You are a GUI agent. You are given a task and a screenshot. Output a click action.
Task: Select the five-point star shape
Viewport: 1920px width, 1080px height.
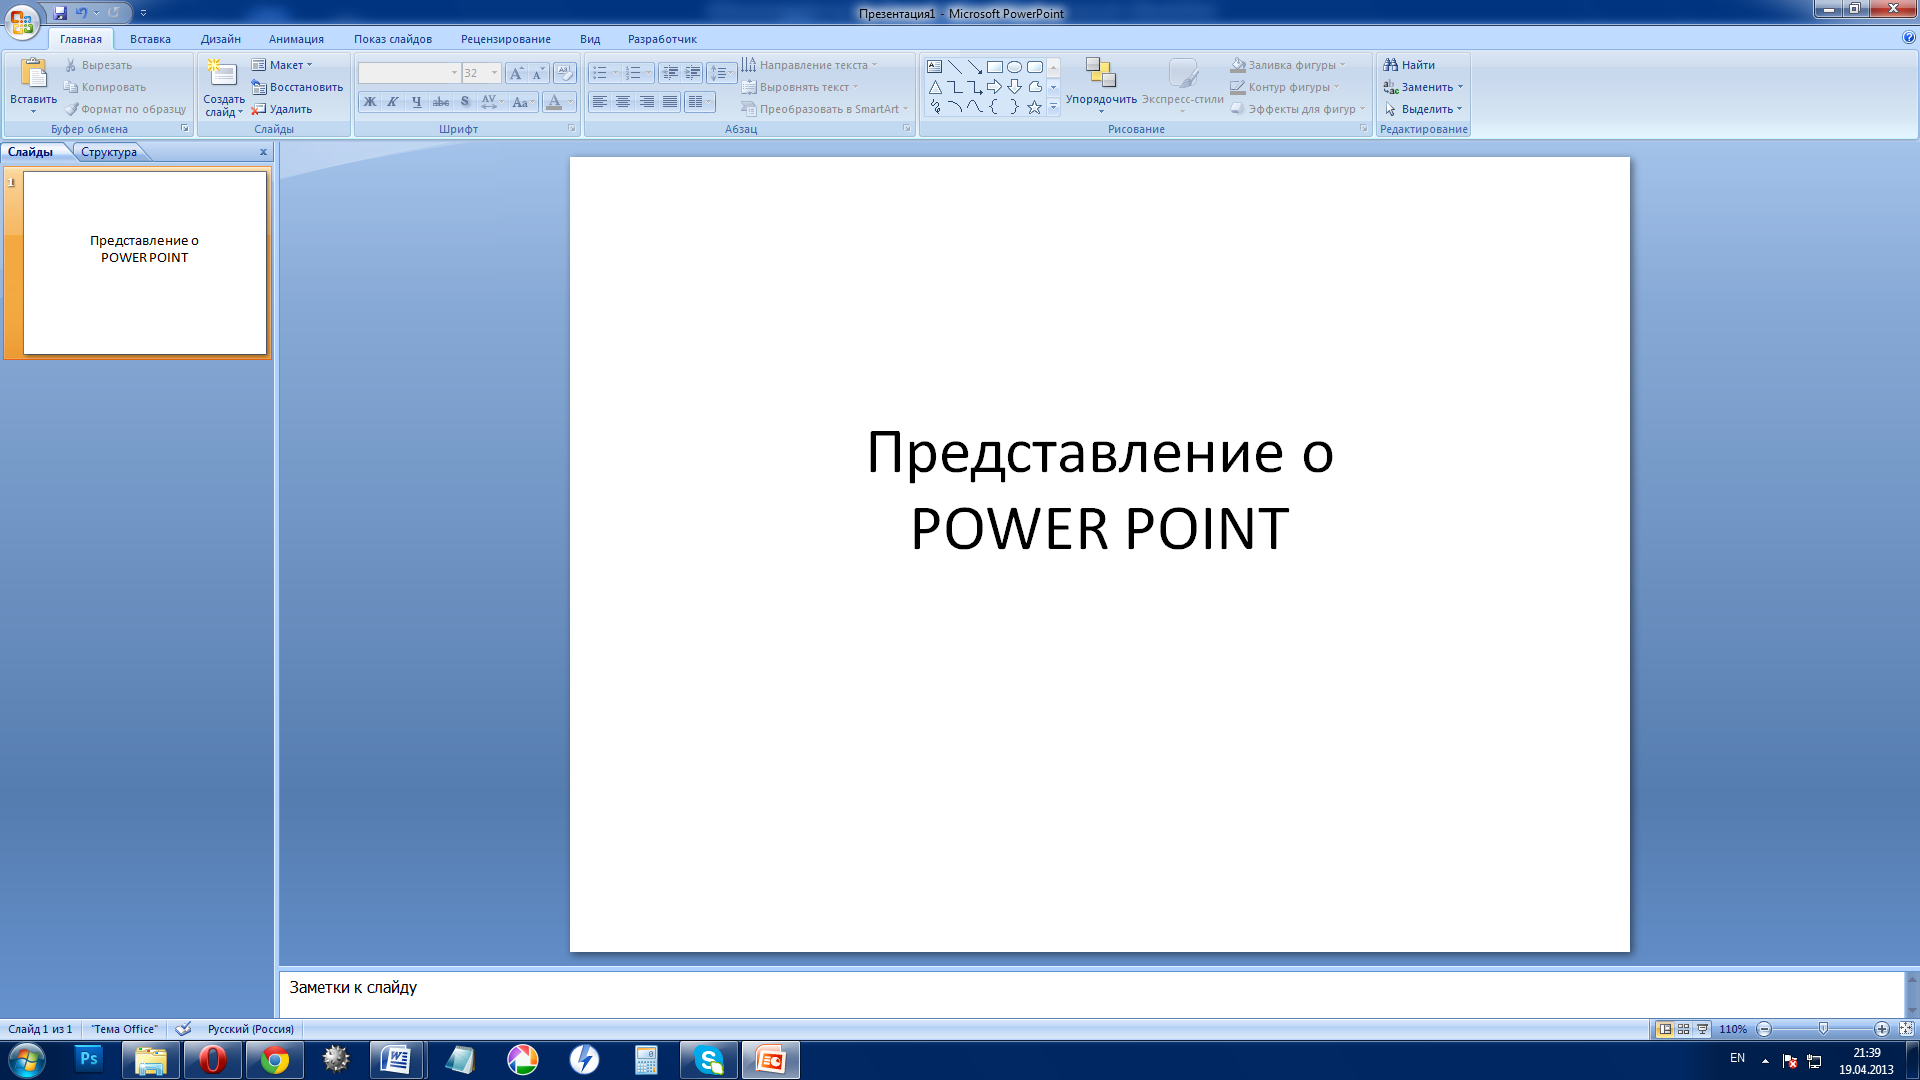(x=1034, y=107)
